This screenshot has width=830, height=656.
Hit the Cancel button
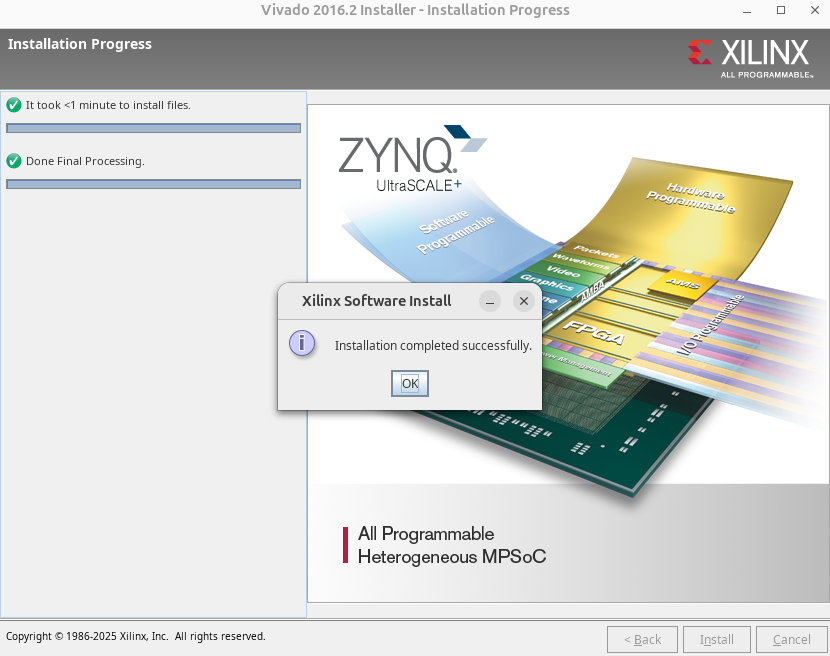coord(791,639)
